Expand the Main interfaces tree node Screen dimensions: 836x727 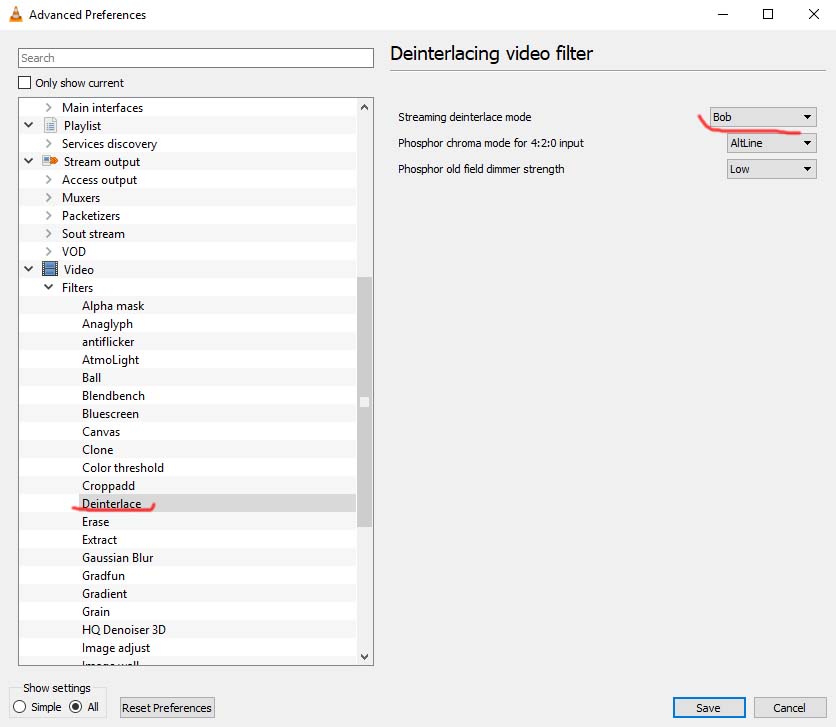[x=49, y=107]
